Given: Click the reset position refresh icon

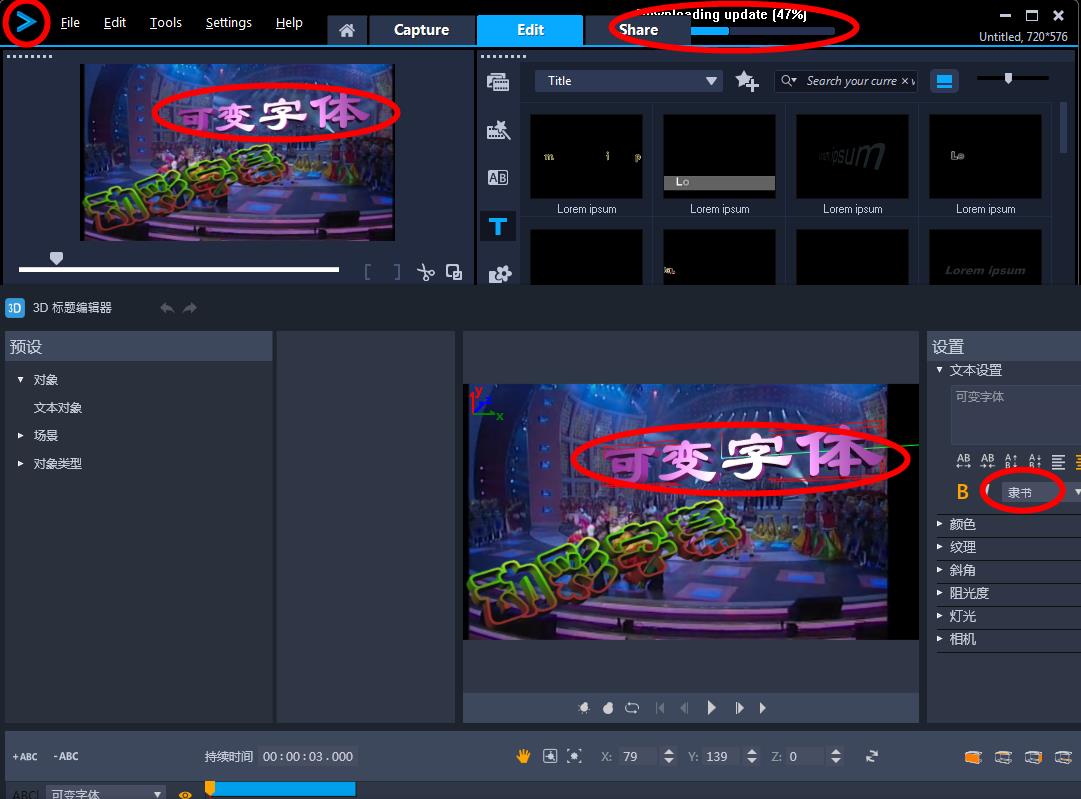Looking at the screenshot, I should click(872, 756).
